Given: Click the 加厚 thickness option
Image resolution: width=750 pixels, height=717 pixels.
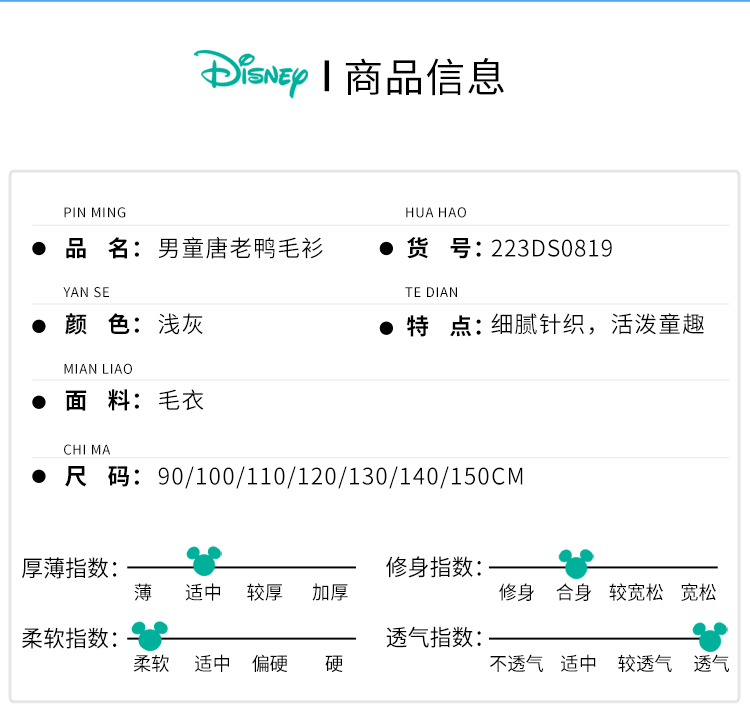Looking at the screenshot, I should tap(330, 593).
